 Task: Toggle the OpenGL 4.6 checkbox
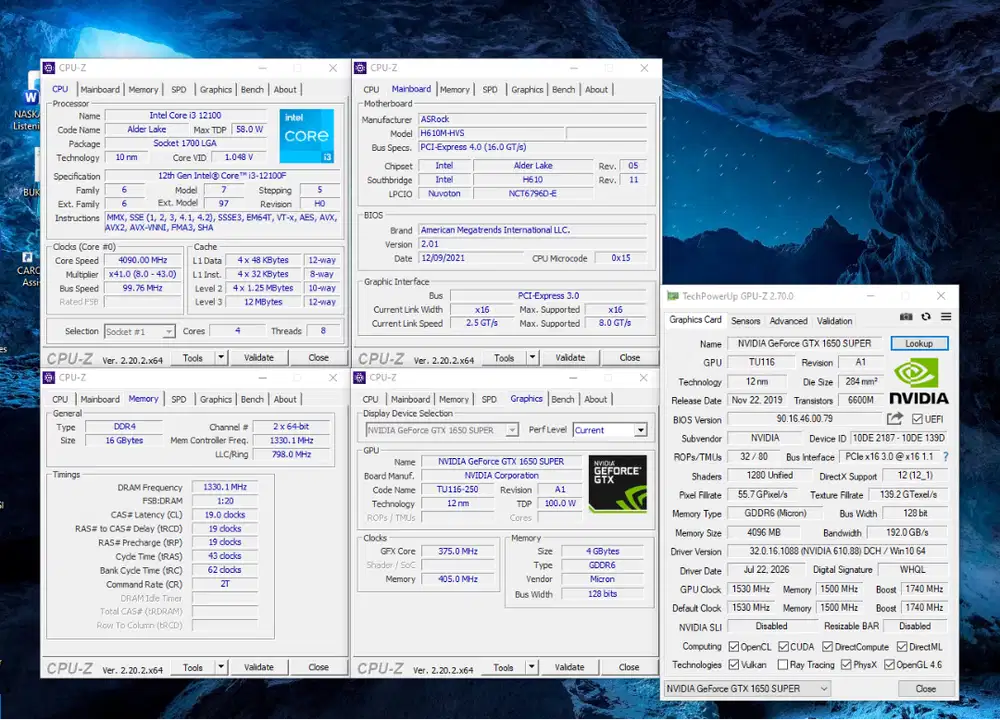coord(890,665)
